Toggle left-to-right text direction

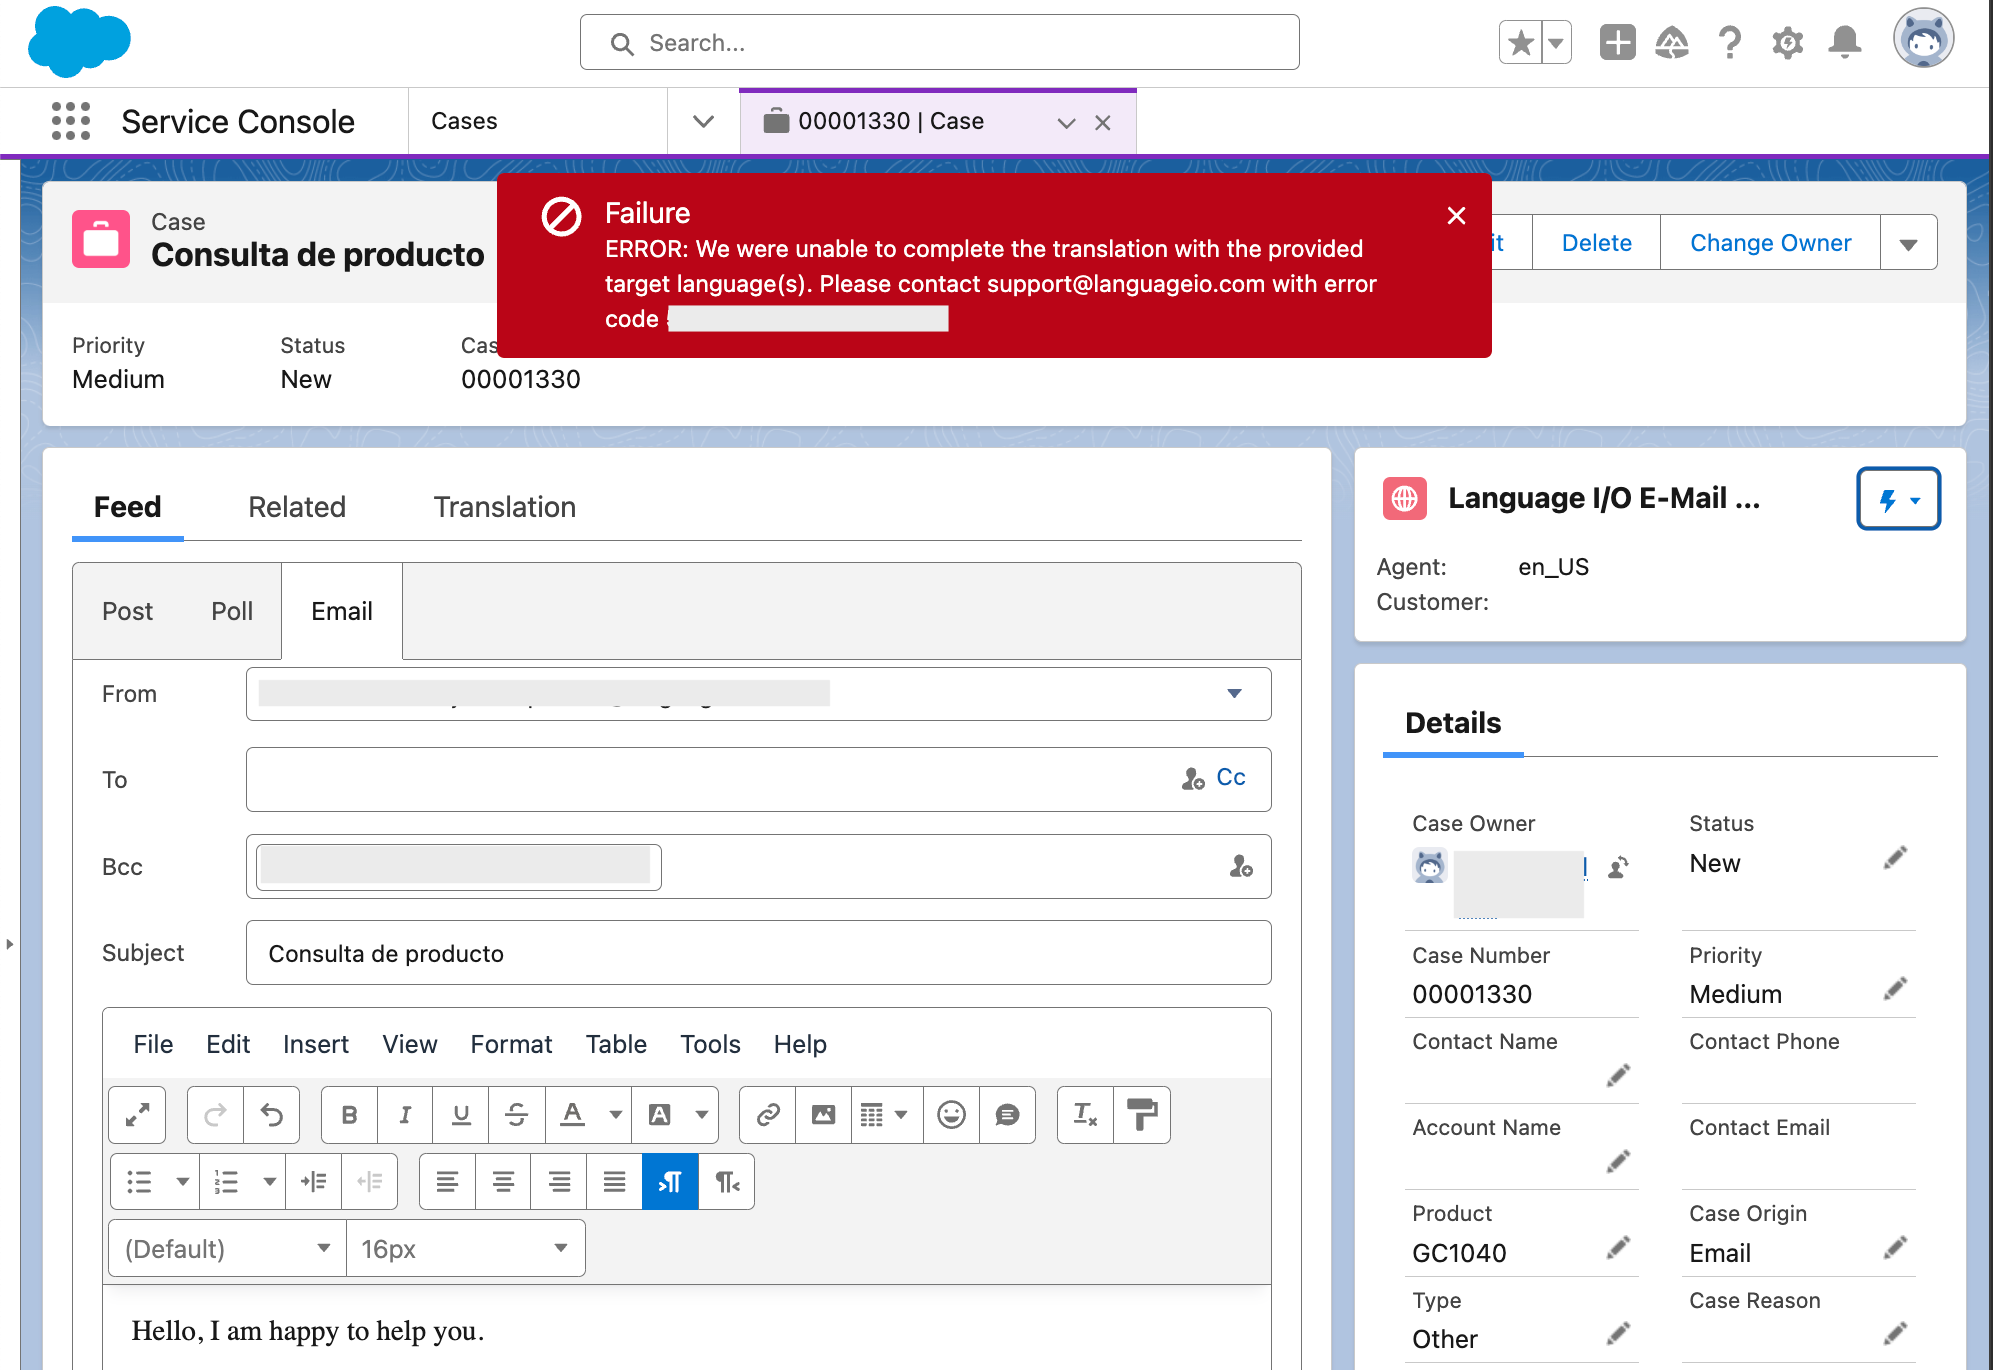[670, 1182]
